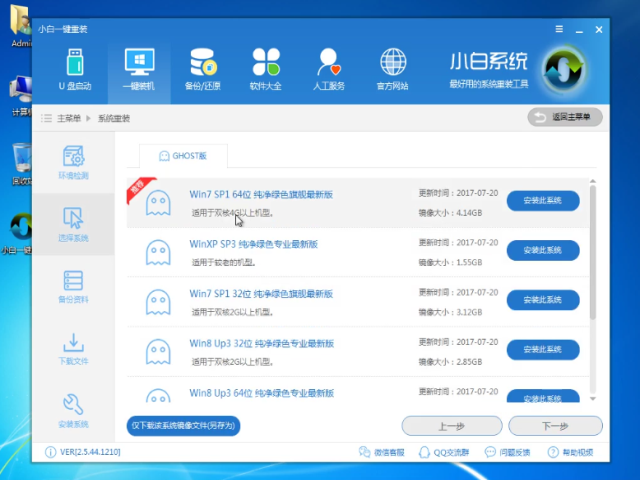The image size is (640, 480).
Task: Select 备份资料 step in sidebar
Action: (73, 286)
